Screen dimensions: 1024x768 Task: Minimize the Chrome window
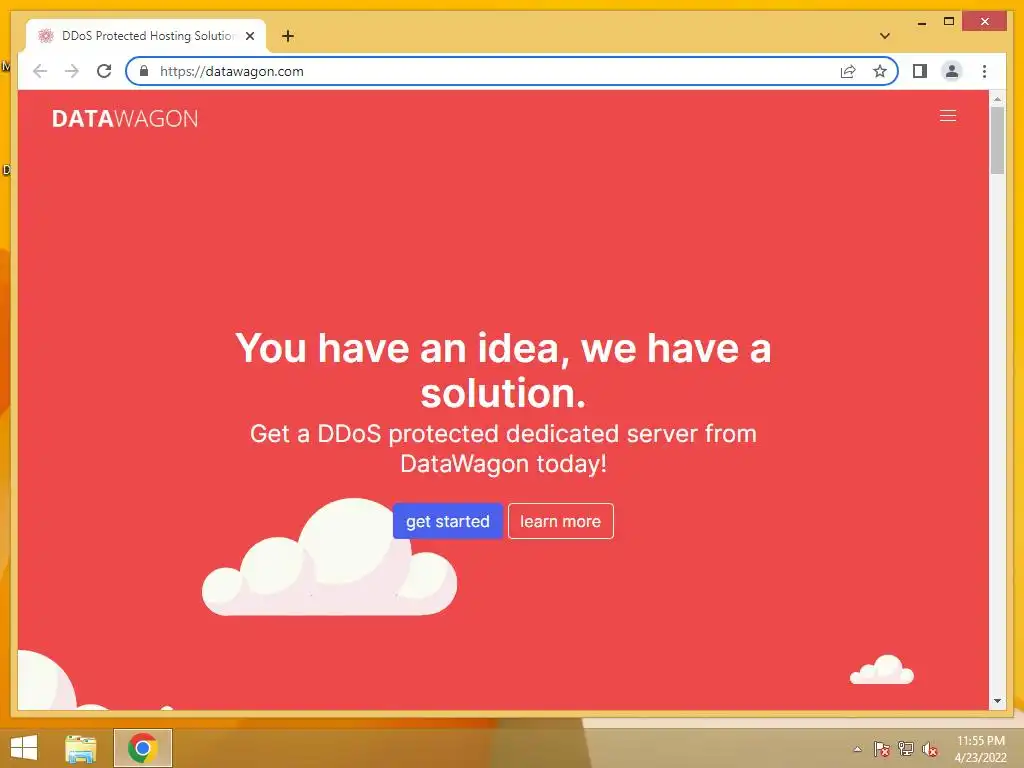click(921, 22)
